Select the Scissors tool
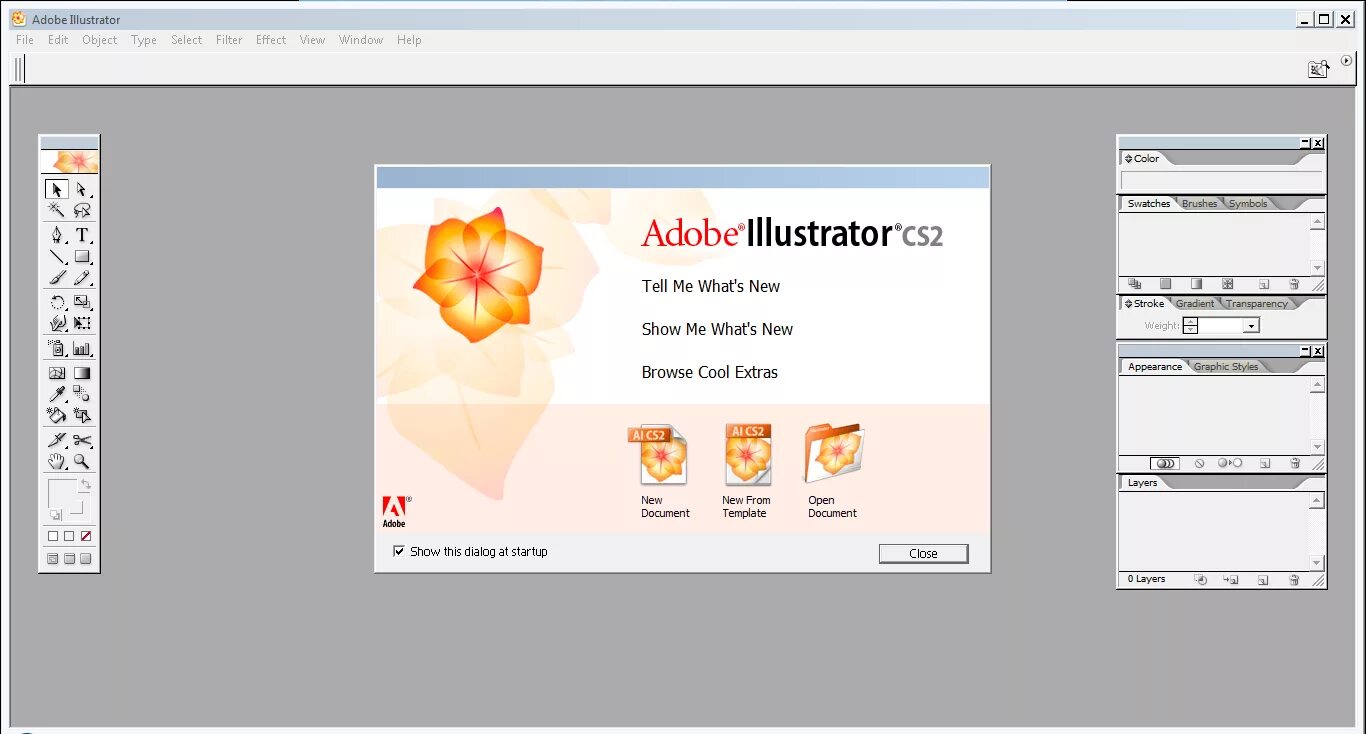 pyautogui.click(x=82, y=440)
